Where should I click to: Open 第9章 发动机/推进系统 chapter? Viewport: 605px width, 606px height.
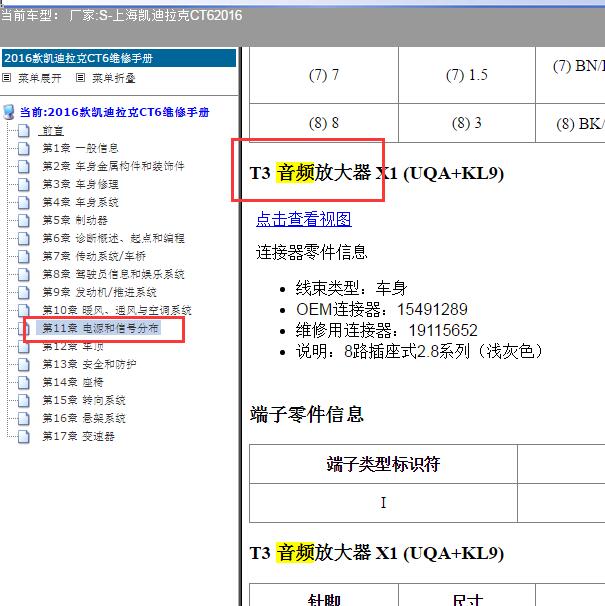point(99,292)
